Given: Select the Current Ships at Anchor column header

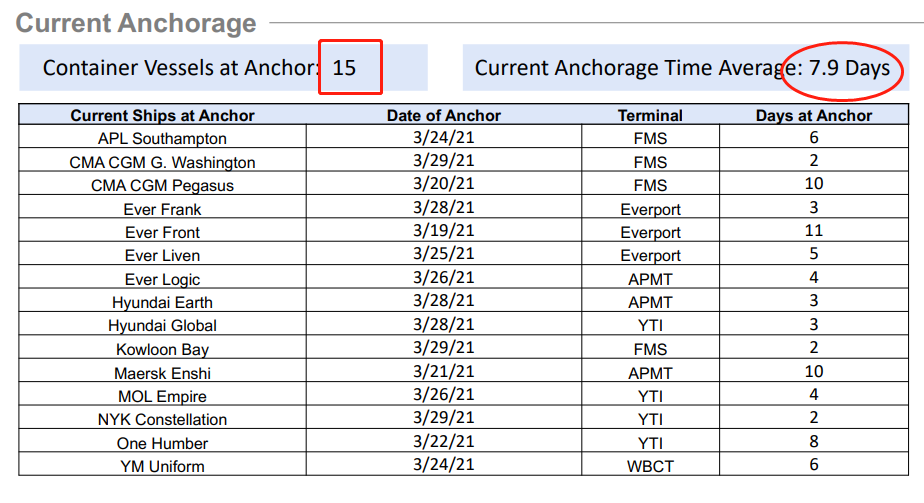Looking at the screenshot, I should 162,115.
